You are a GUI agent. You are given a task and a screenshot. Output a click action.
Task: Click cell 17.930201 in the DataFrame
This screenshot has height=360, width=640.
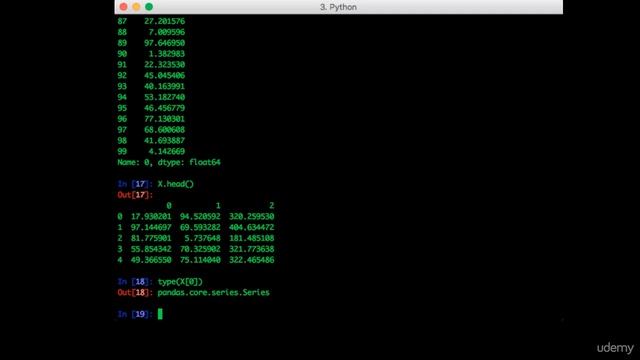tap(151, 216)
